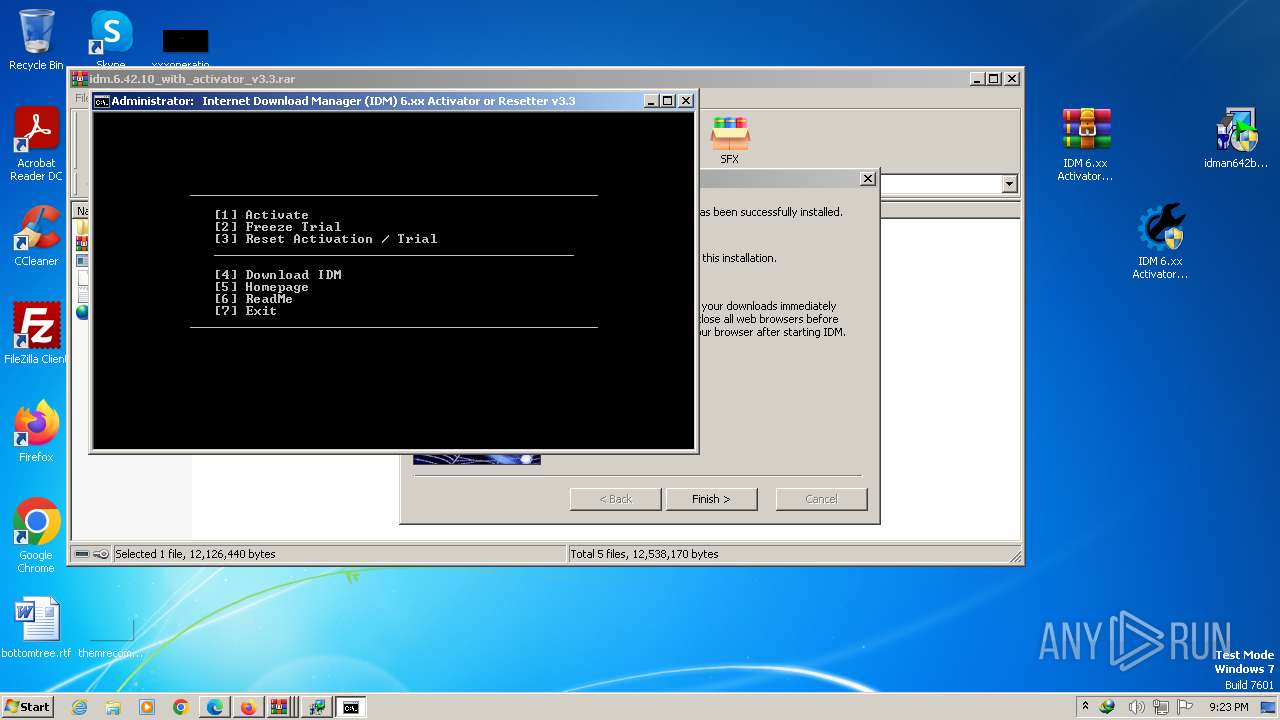Open Acrobat Reader DC desktop shortcut
Screen dimensions: 1280x720
tap(36, 144)
